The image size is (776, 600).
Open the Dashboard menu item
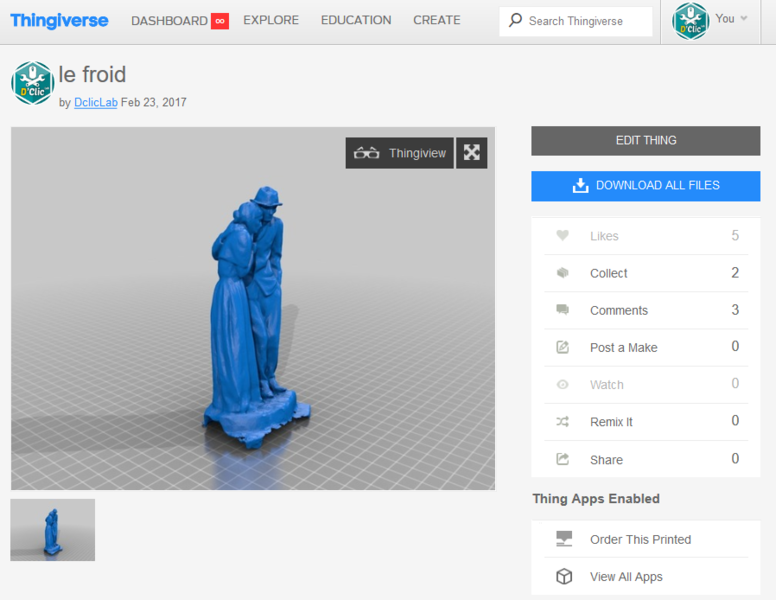[169, 21]
